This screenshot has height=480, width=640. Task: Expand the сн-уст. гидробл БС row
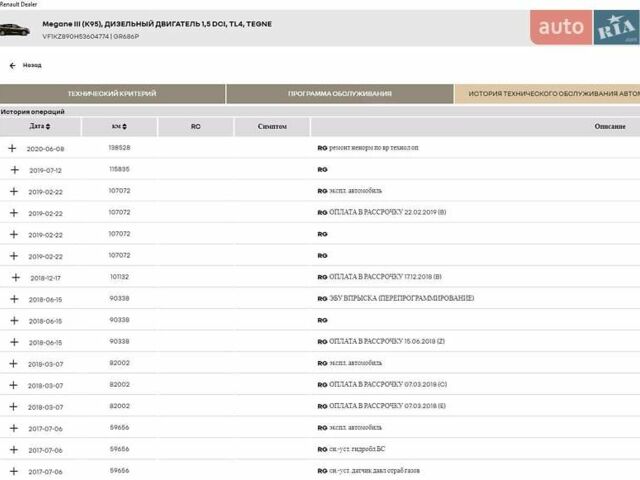pos(14,450)
